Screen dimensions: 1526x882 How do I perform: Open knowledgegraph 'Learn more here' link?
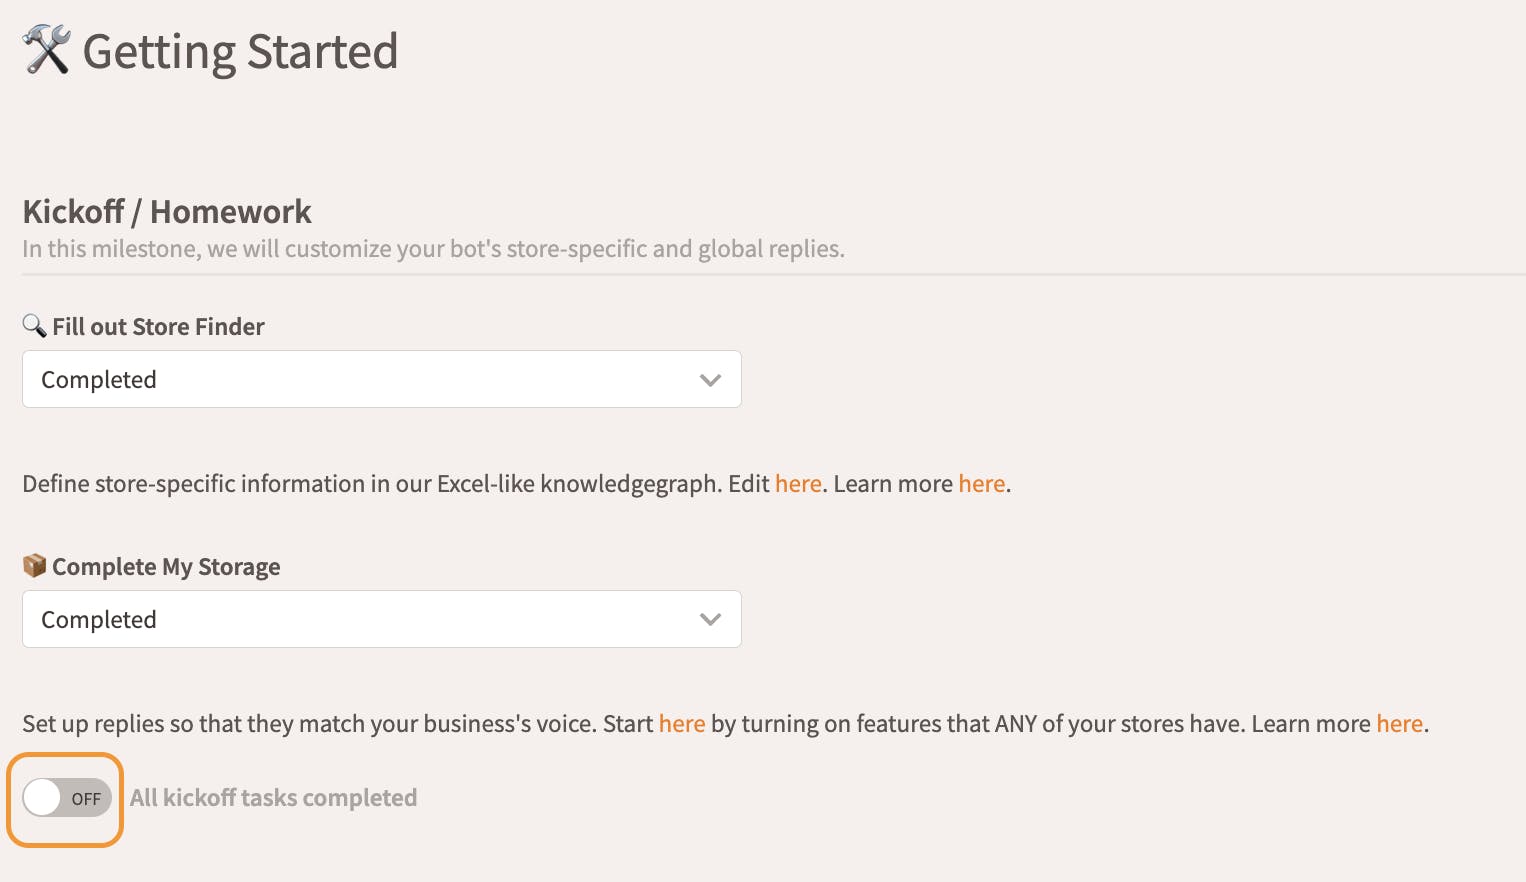tap(981, 484)
